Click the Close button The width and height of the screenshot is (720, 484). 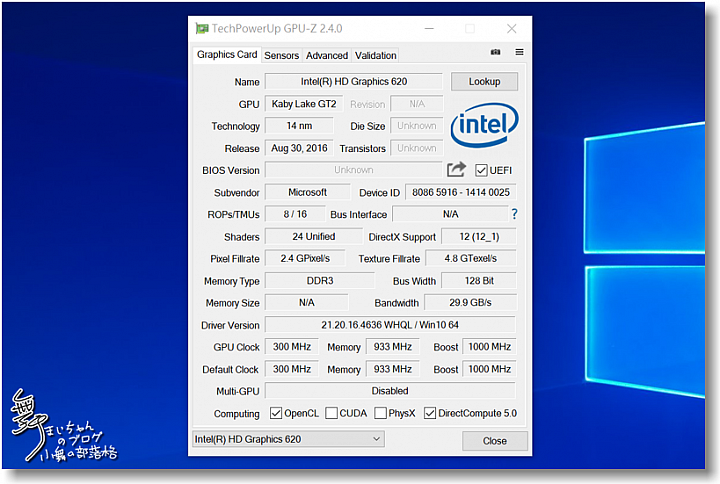pos(495,441)
